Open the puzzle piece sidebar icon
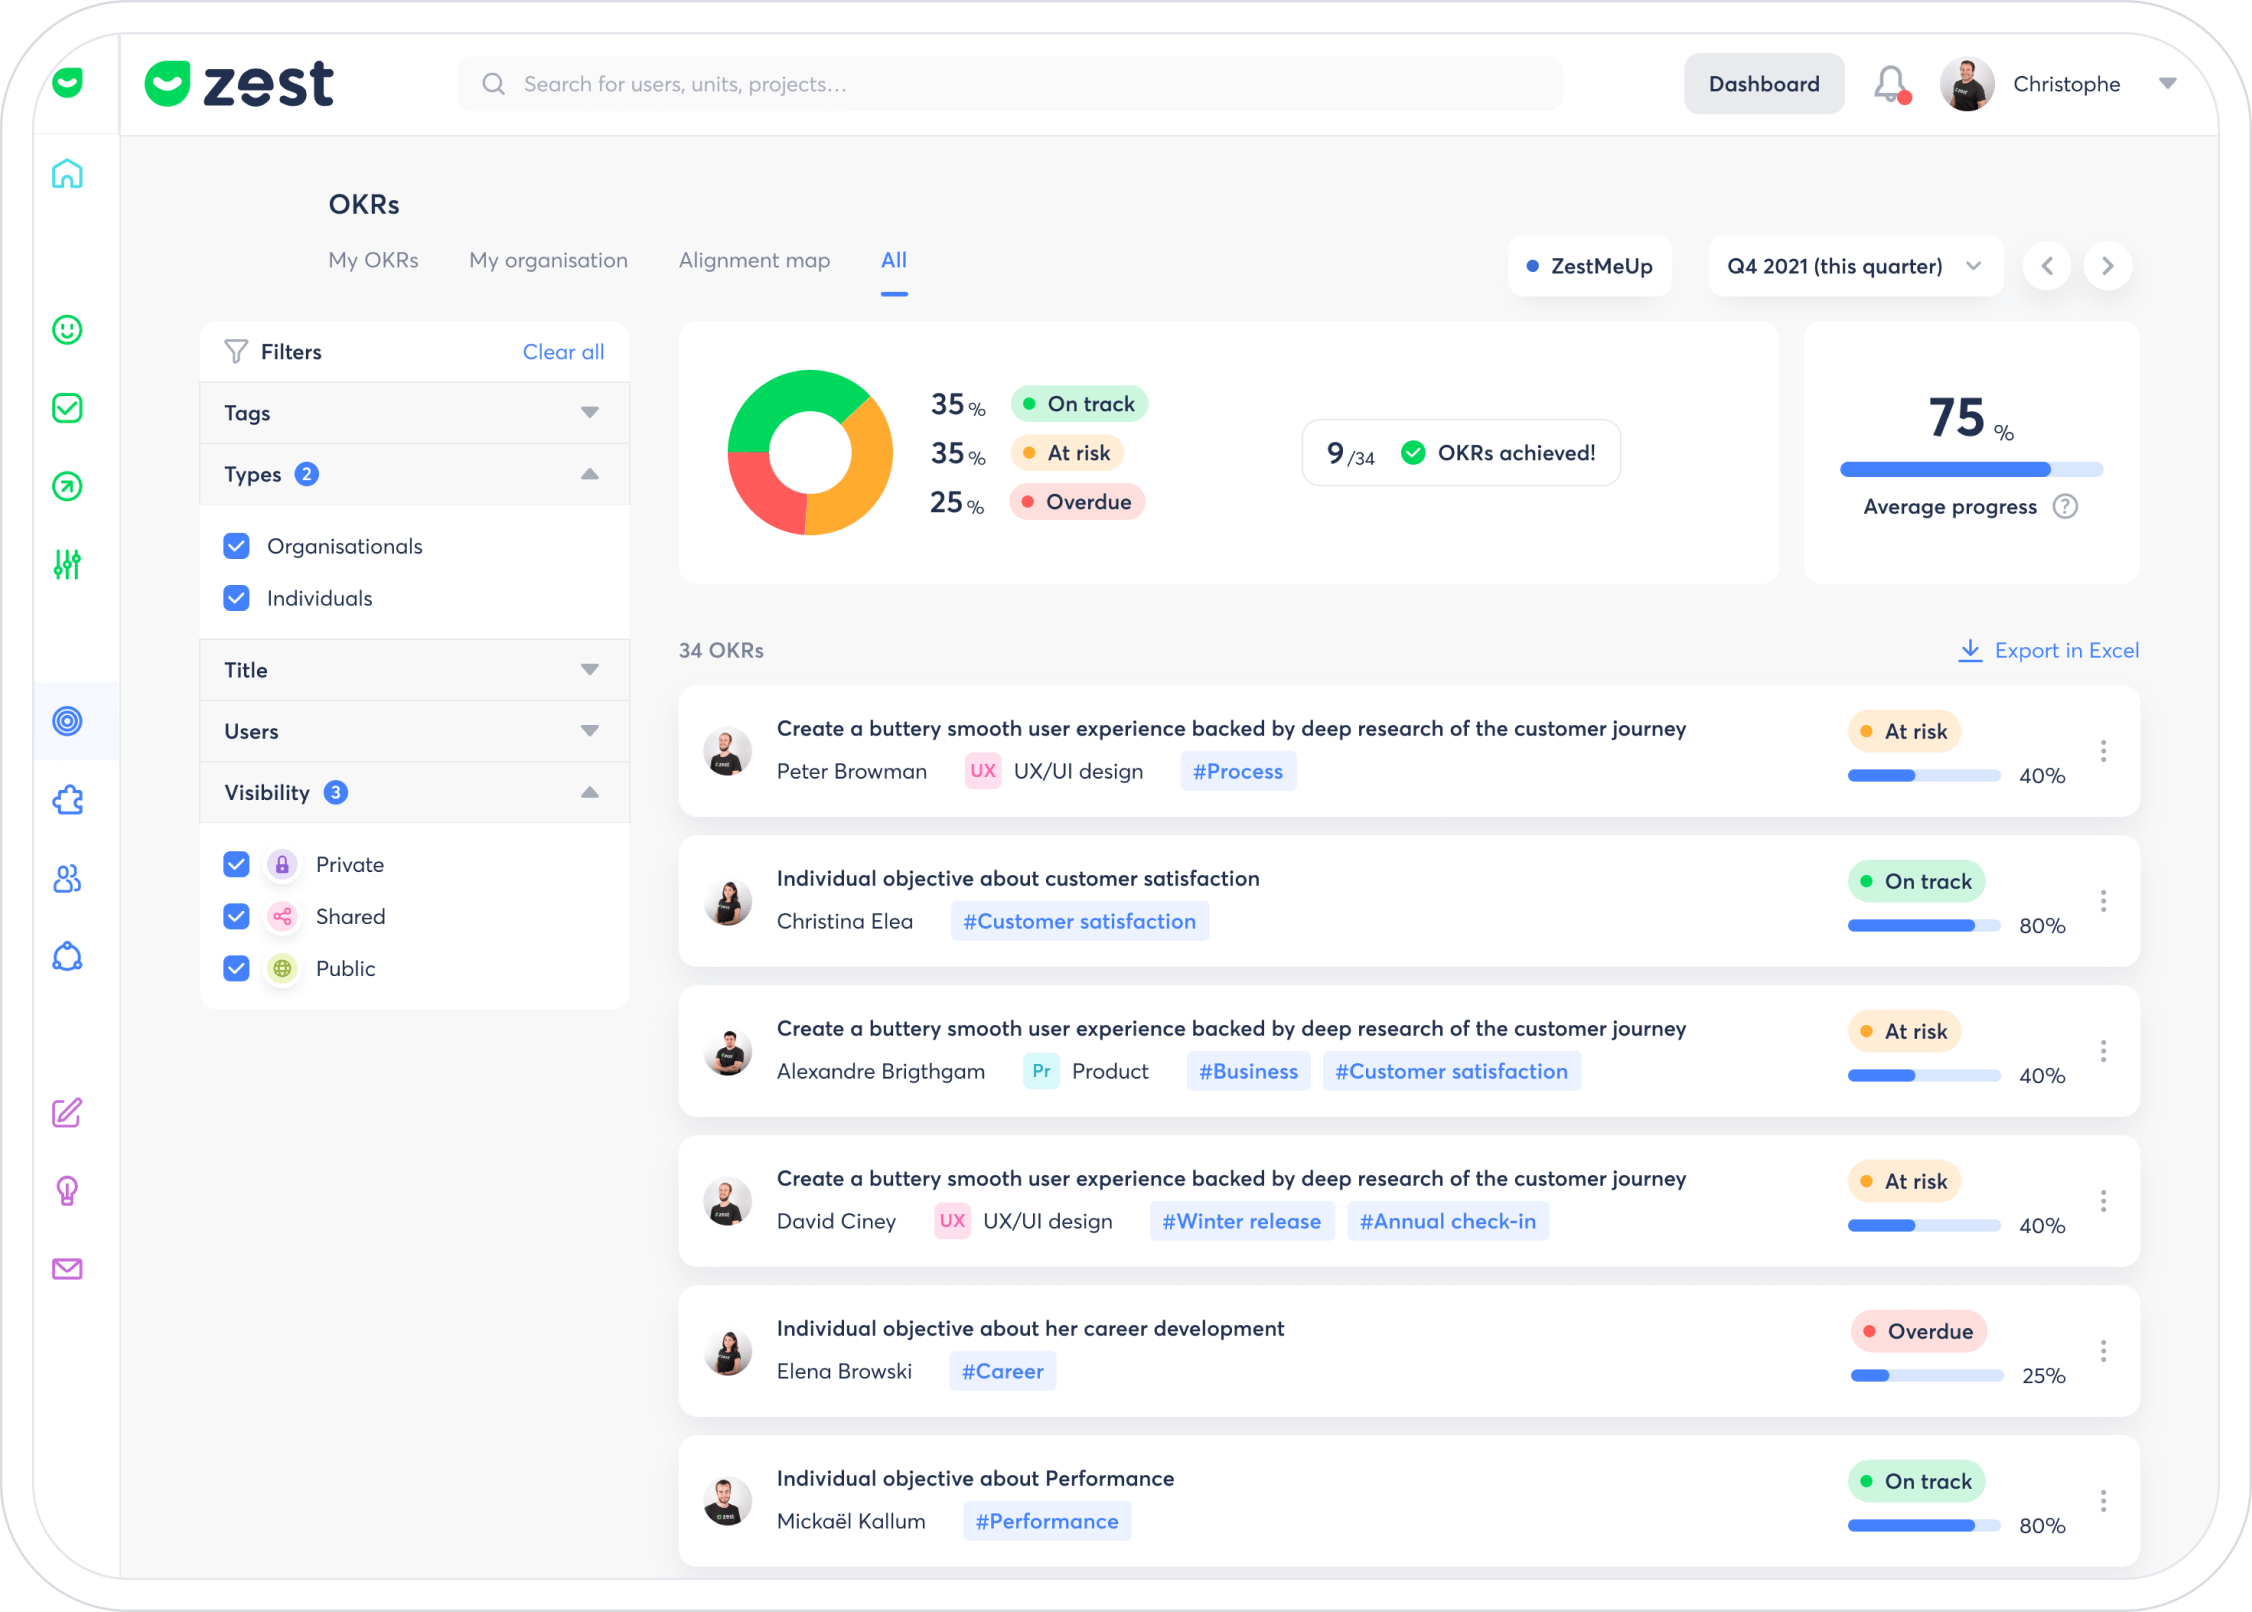Screen dimensions: 2252x1612 67,800
